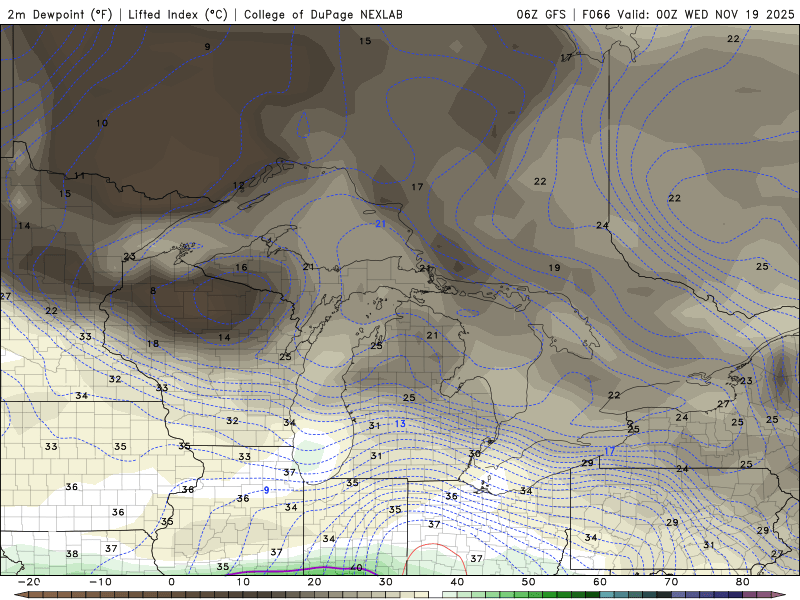This screenshot has height=600, width=800.
Task: Click the "06Z GFS" model run label
Action: click(541, 14)
